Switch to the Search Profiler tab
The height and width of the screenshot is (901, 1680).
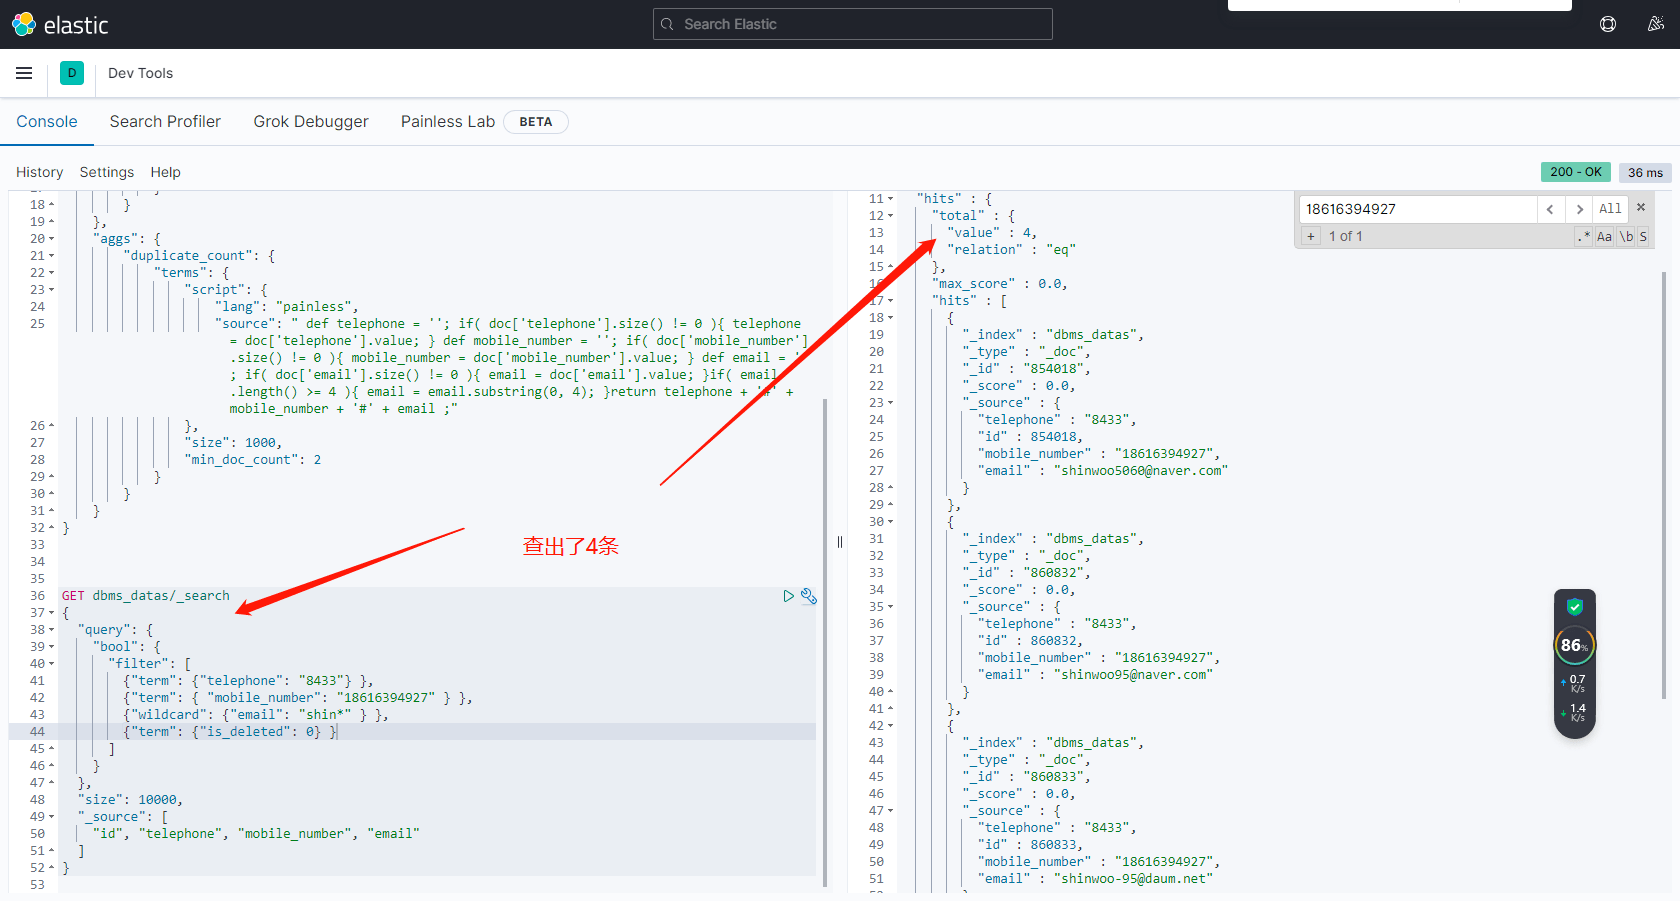165,121
